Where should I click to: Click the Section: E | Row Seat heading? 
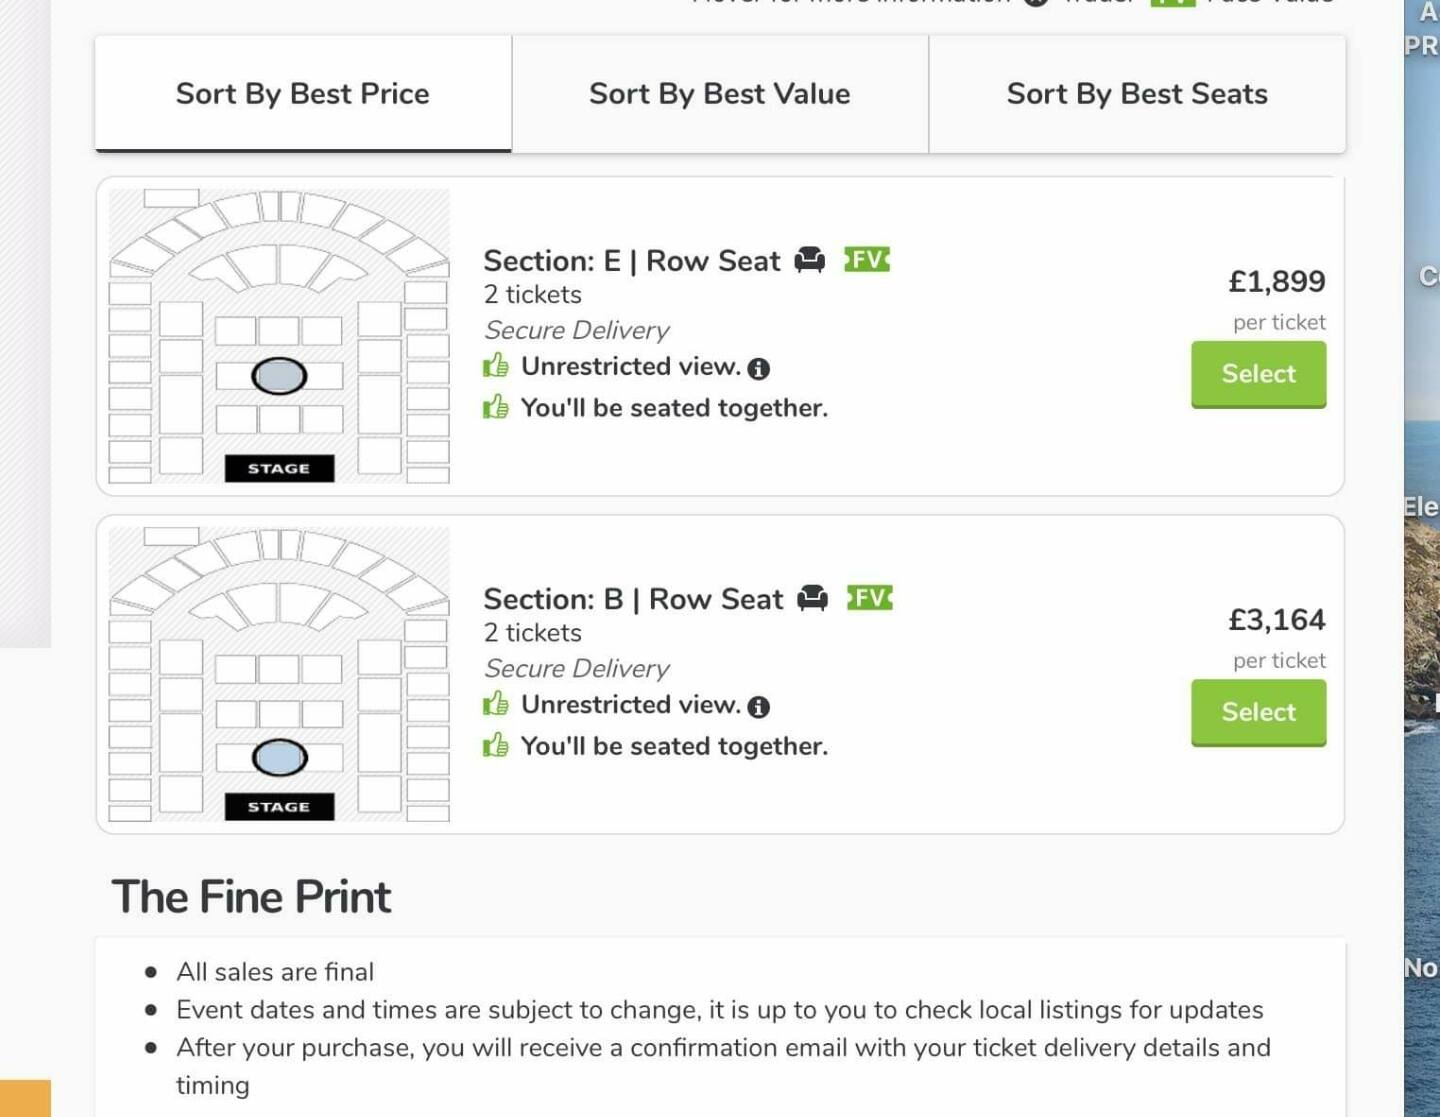[x=632, y=261]
